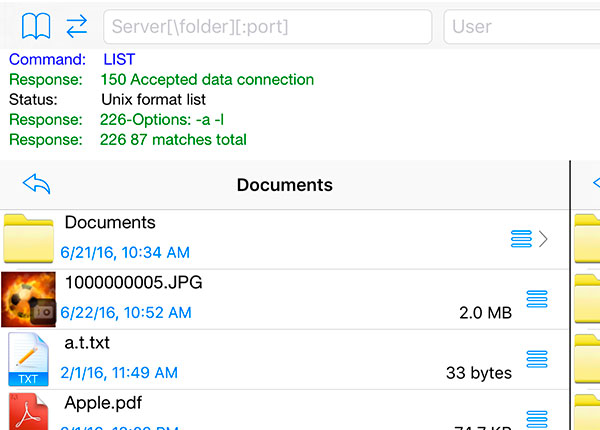Select the 1000000005.JPG file name
600x430 pixels.
pyautogui.click(x=133, y=283)
